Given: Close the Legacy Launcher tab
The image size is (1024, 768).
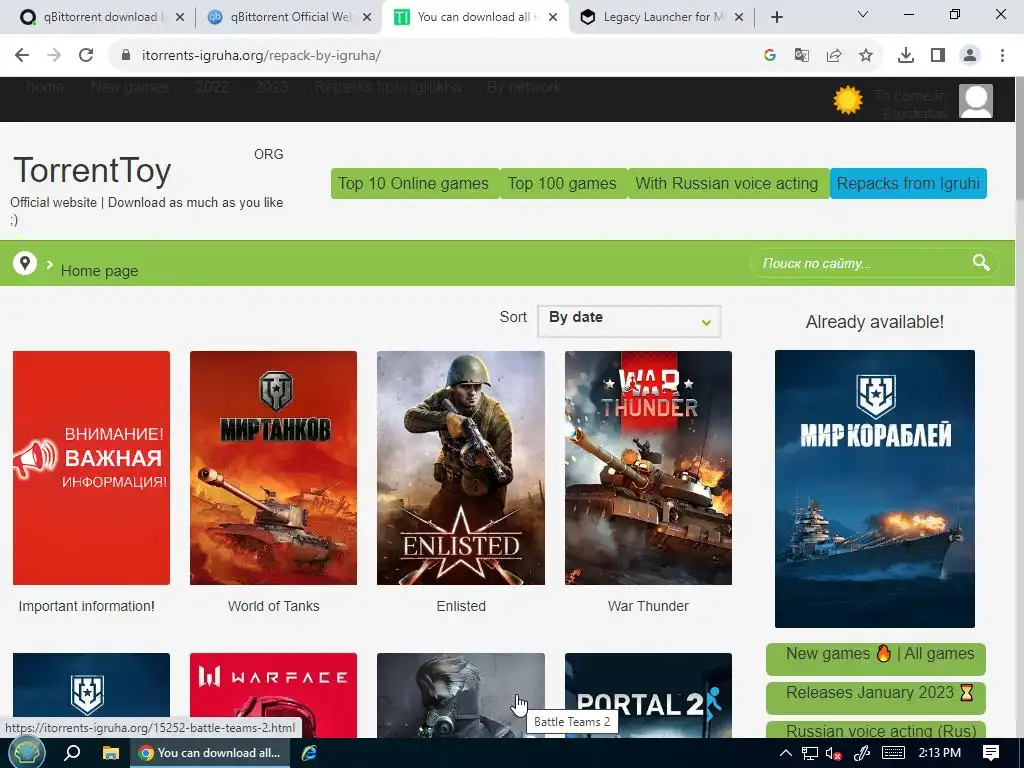Looking at the screenshot, I should (739, 17).
